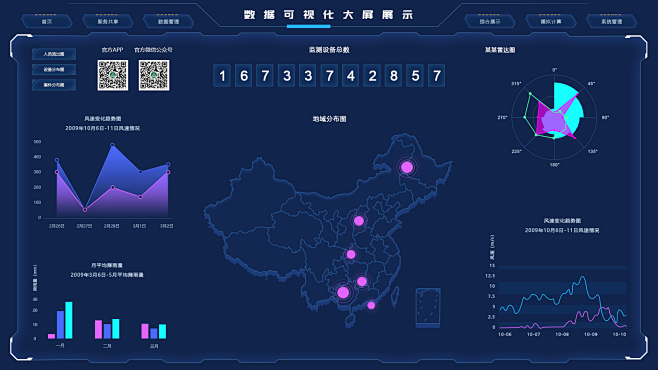
Task: Click the 10-08 label on wind-speed axis
Action: pos(562,334)
